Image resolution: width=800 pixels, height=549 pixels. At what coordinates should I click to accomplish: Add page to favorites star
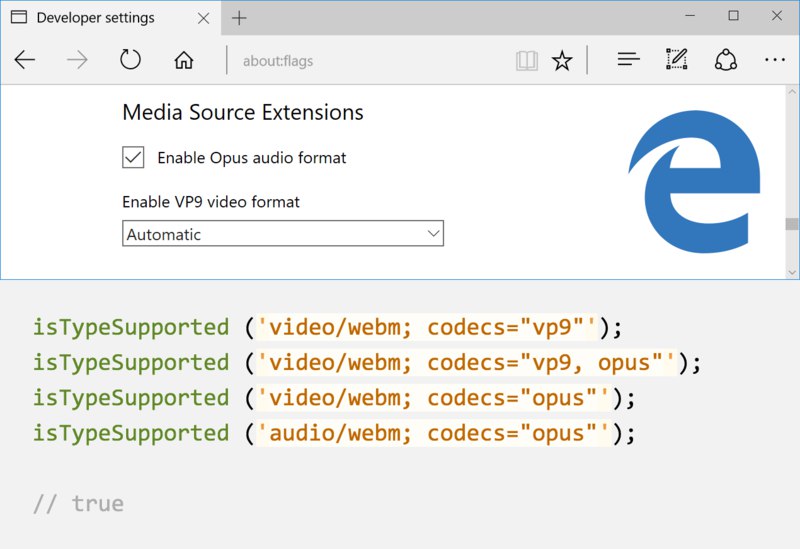[562, 61]
